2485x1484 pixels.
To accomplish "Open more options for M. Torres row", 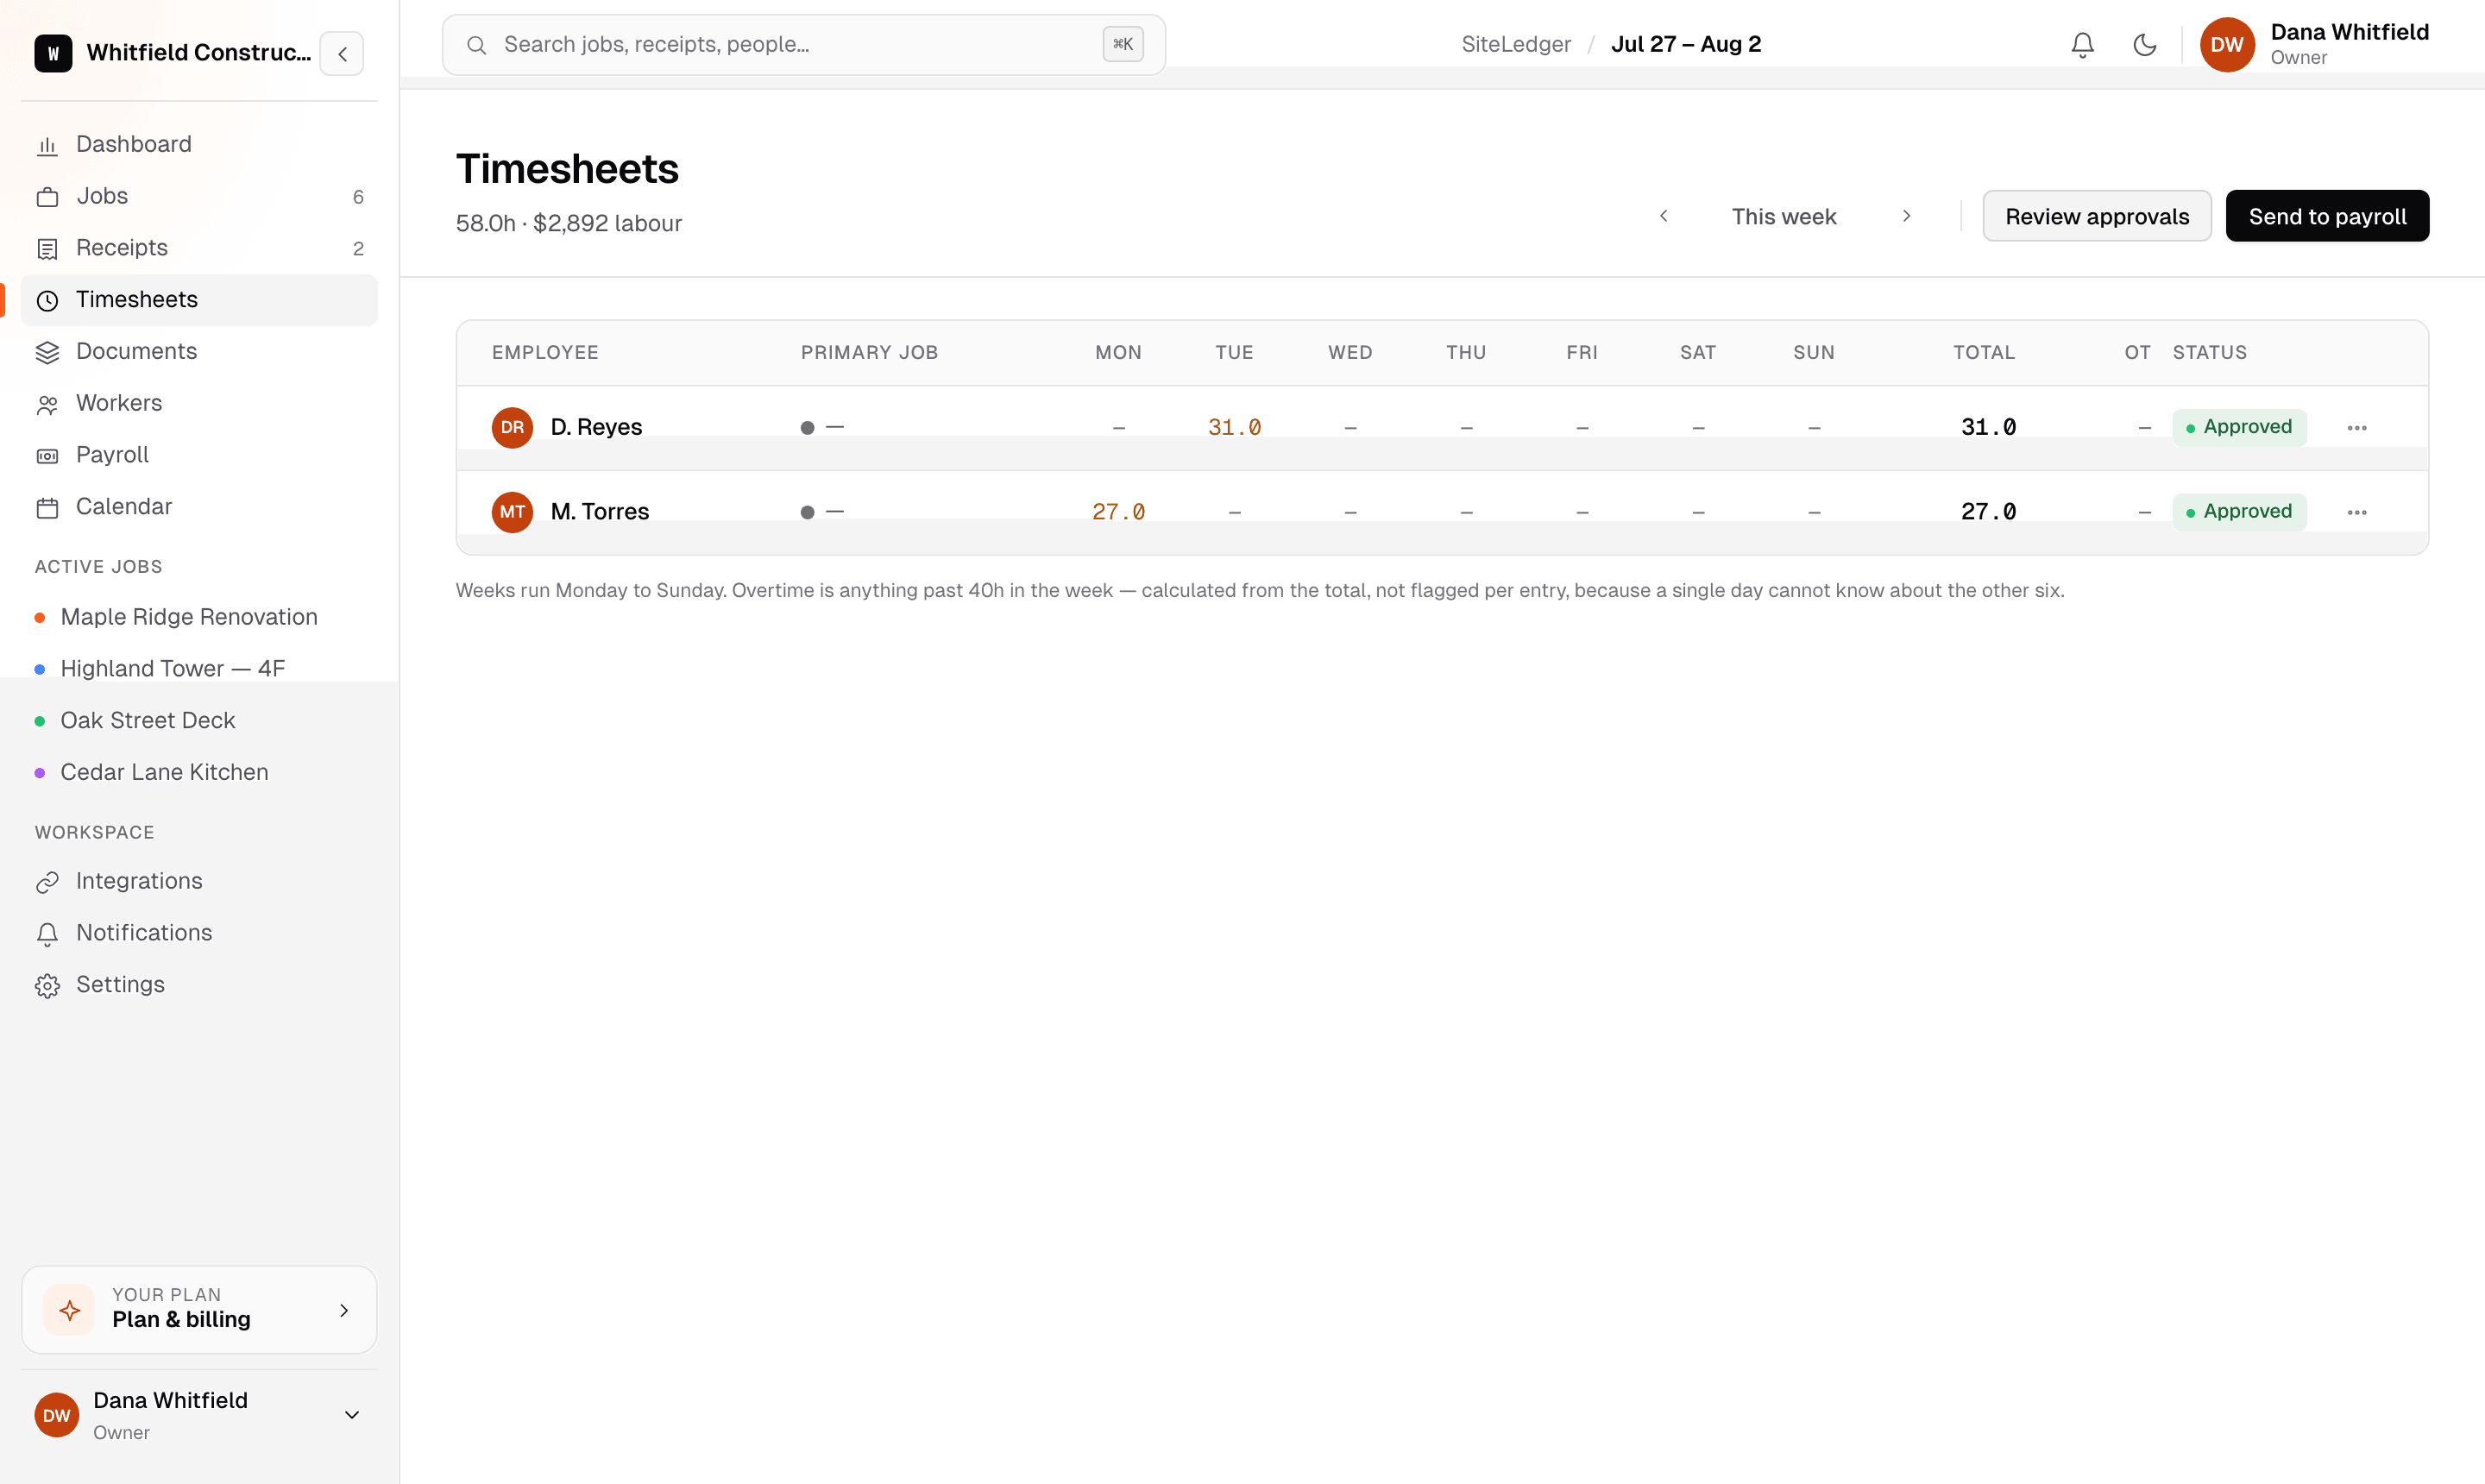I will 2357,513.
